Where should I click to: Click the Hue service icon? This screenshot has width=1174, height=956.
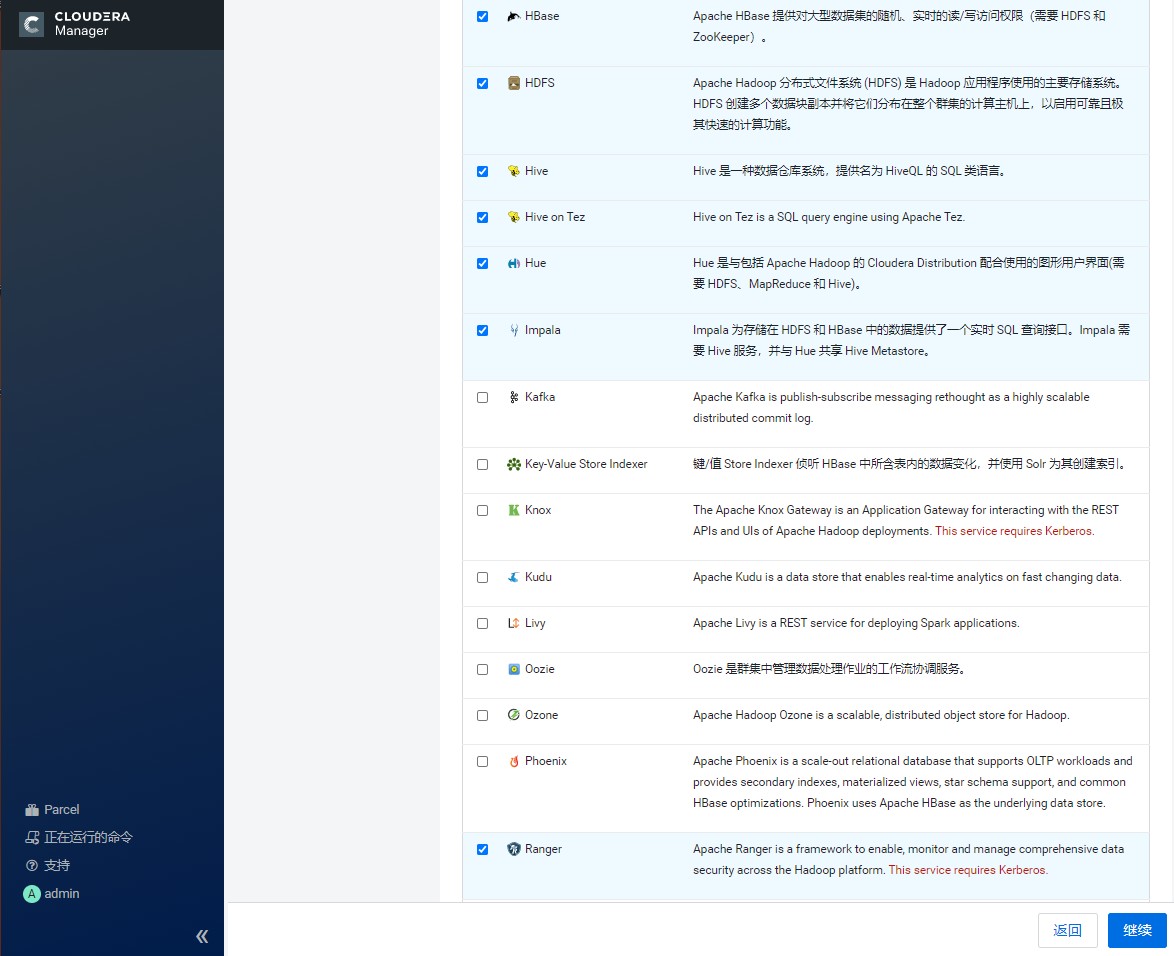[x=514, y=264]
